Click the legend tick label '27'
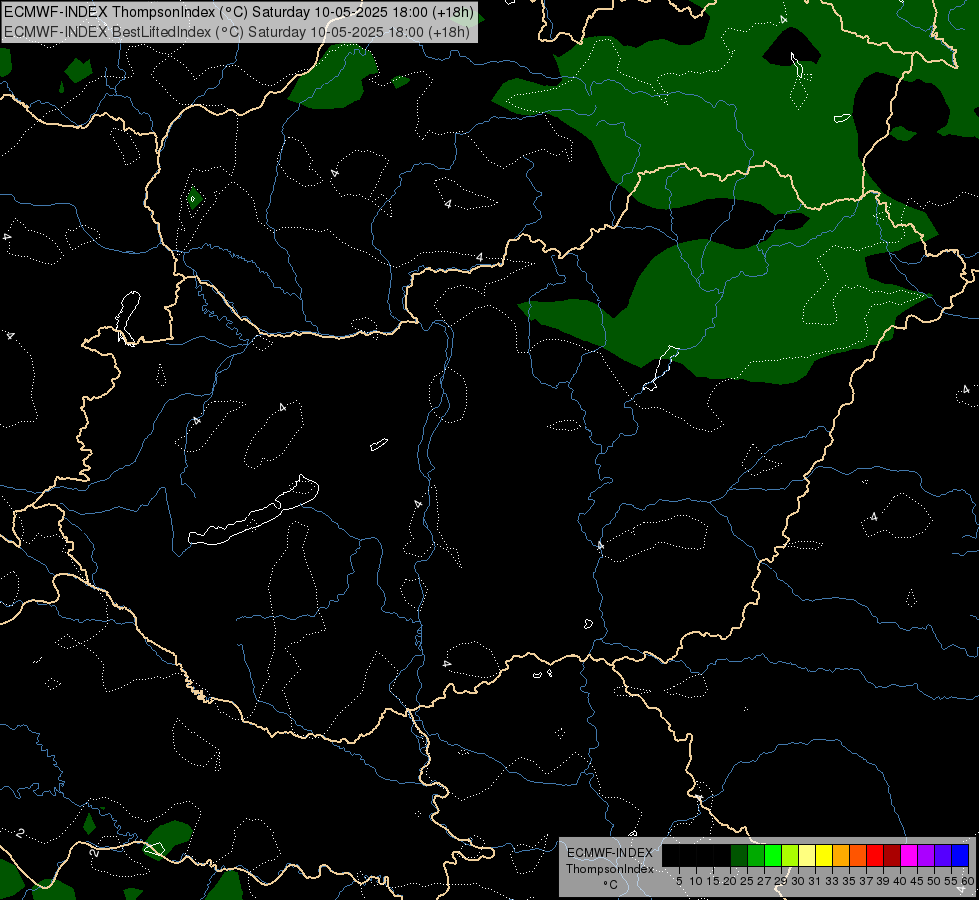The height and width of the screenshot is (900, 979). [x=764, y=881]
